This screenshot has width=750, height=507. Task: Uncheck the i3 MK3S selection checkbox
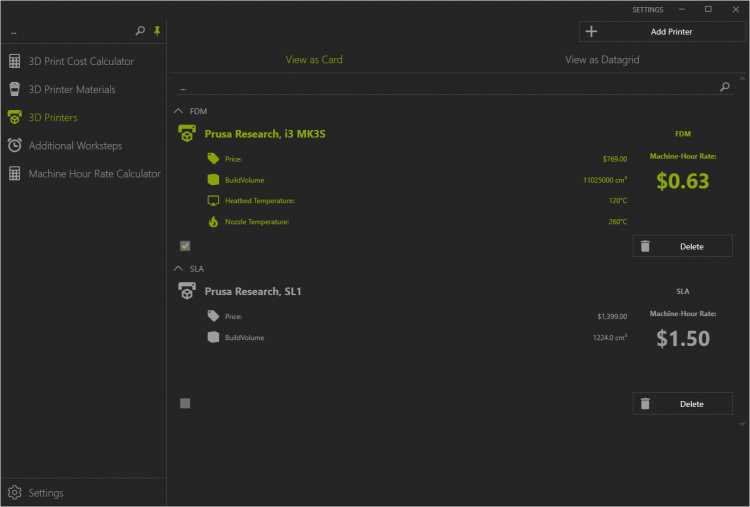185,245
